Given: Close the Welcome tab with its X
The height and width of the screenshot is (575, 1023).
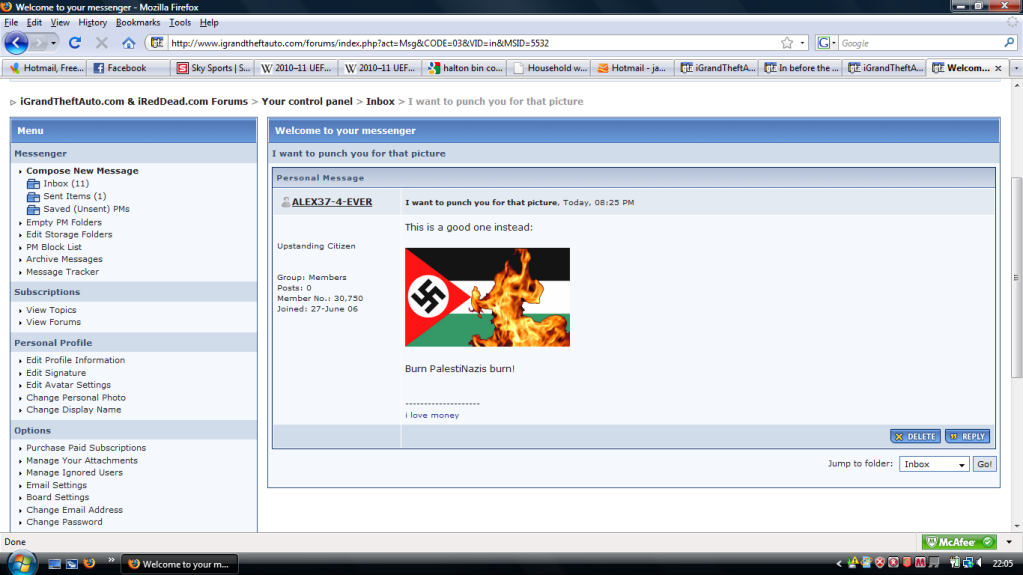Looking at the screenshot, I should (998, 68).
